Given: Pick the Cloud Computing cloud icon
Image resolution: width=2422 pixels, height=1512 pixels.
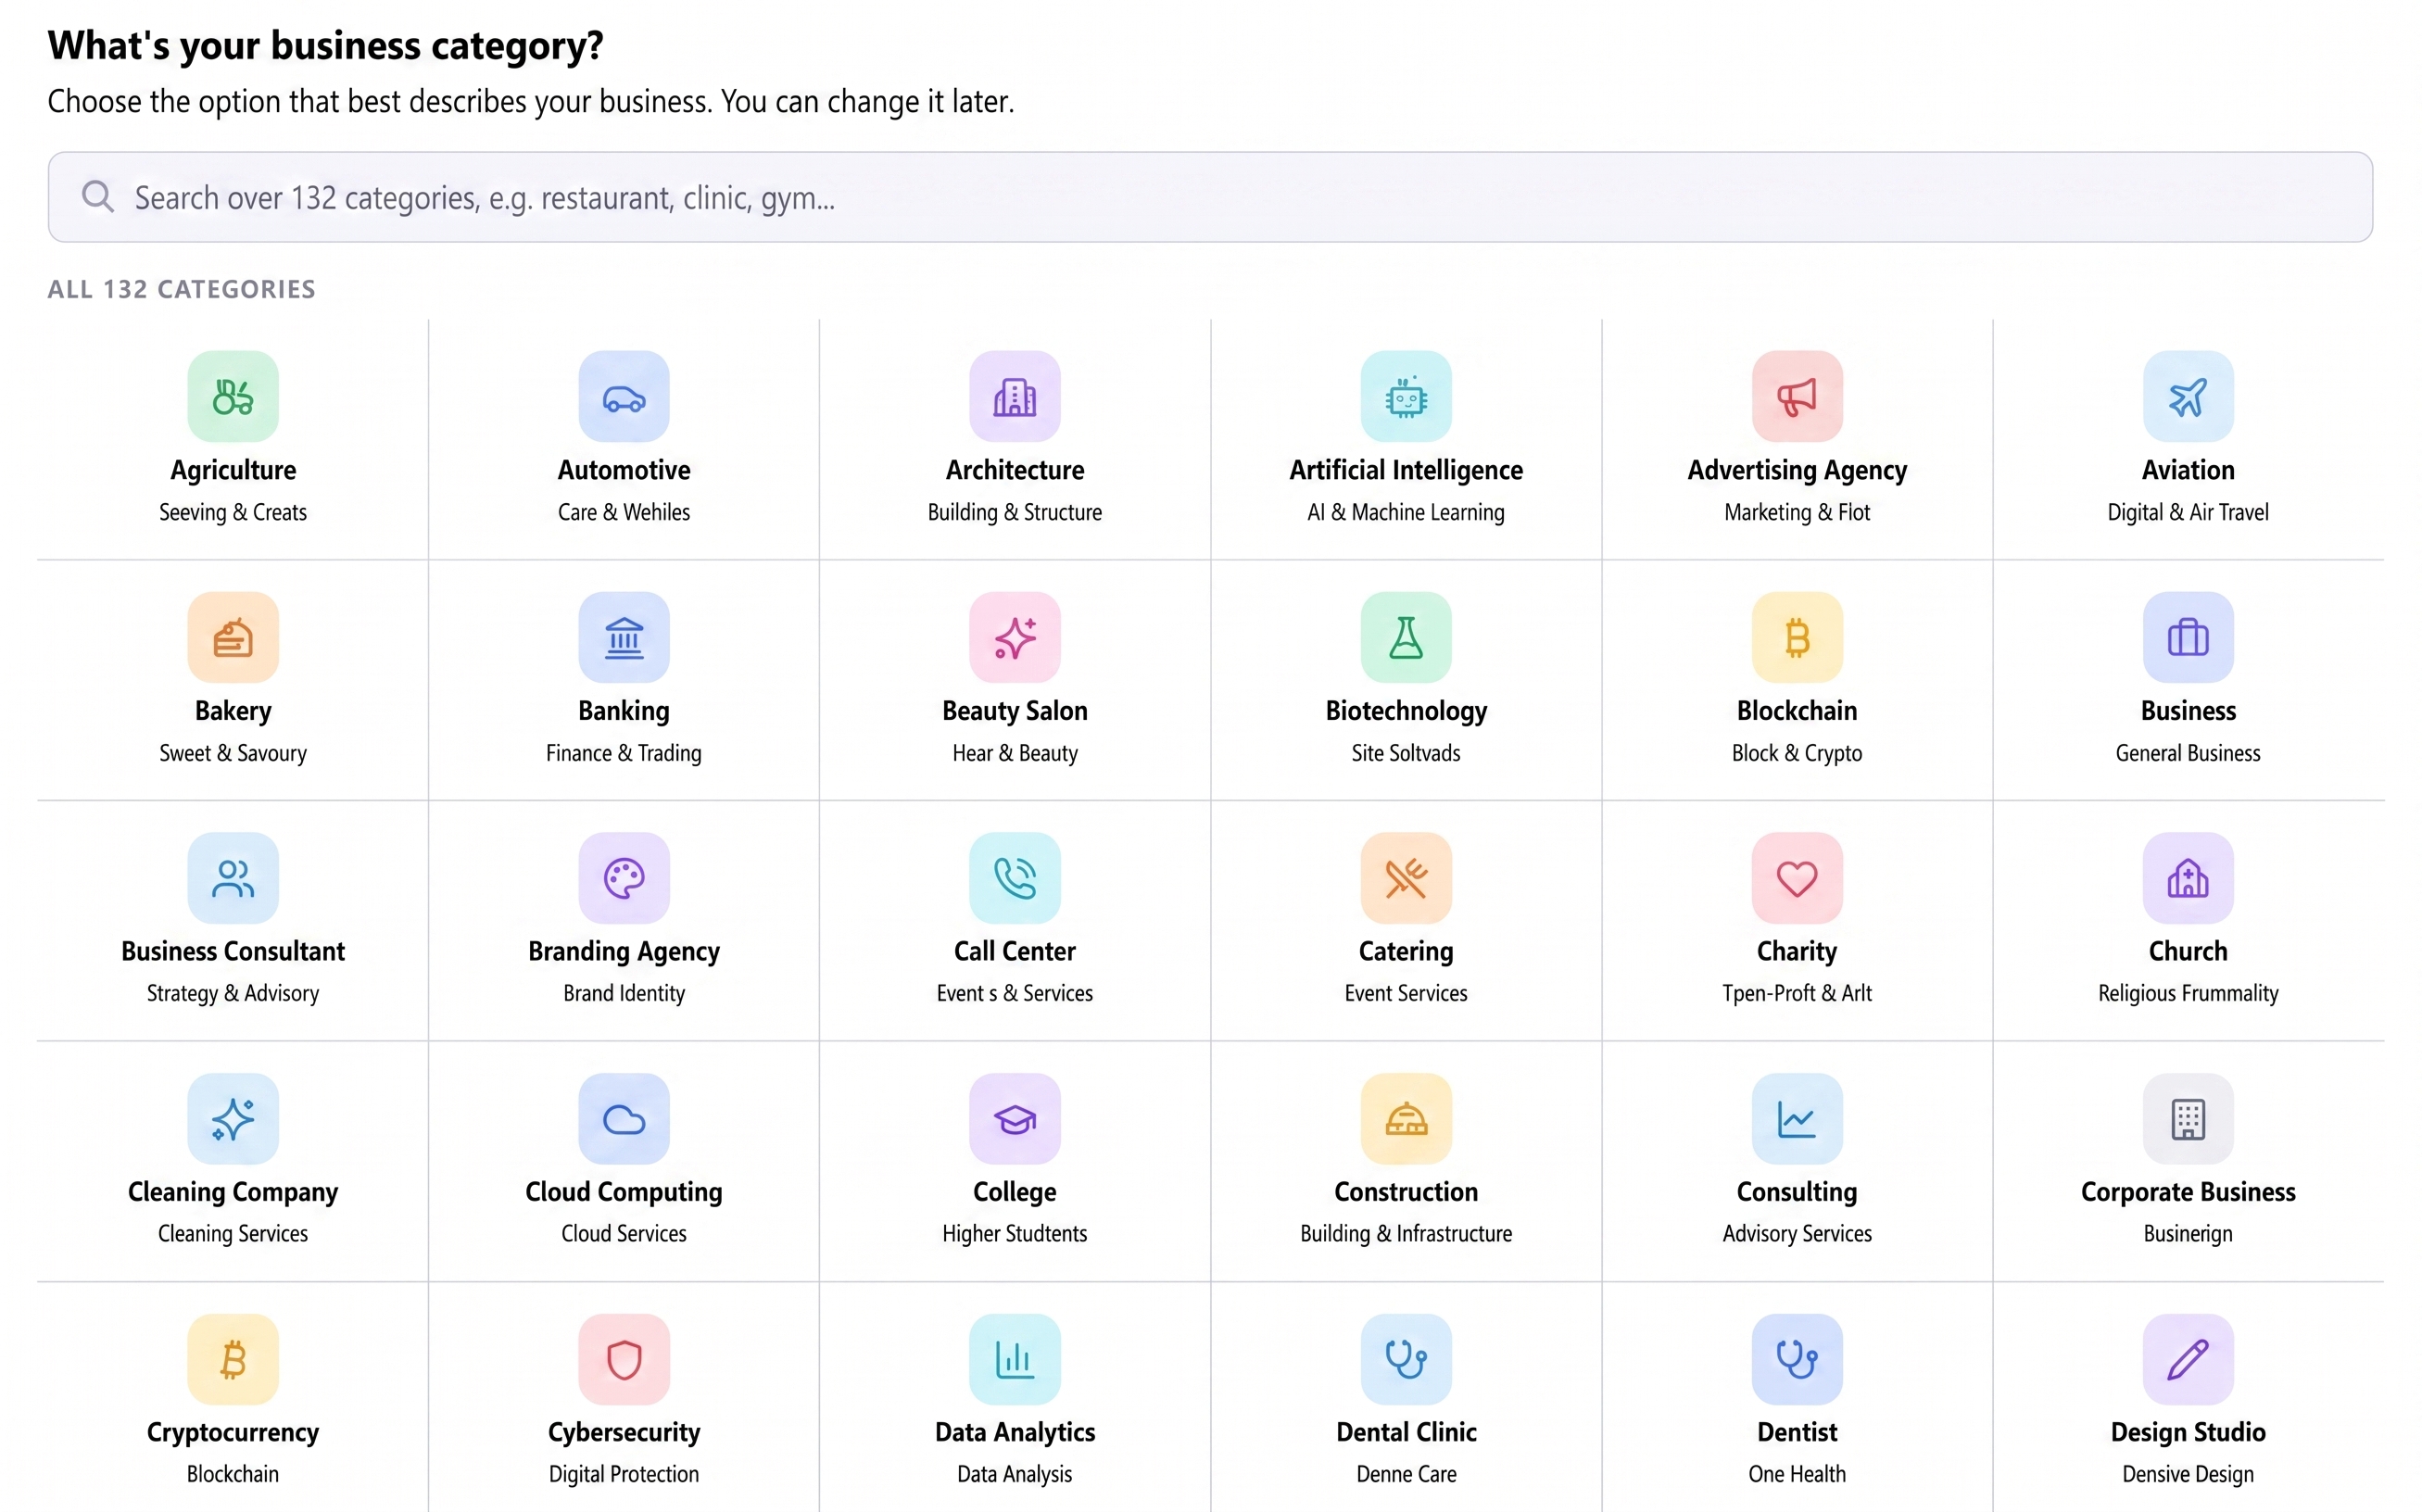Looking at the screenshot, I should tap(624, 1119).
